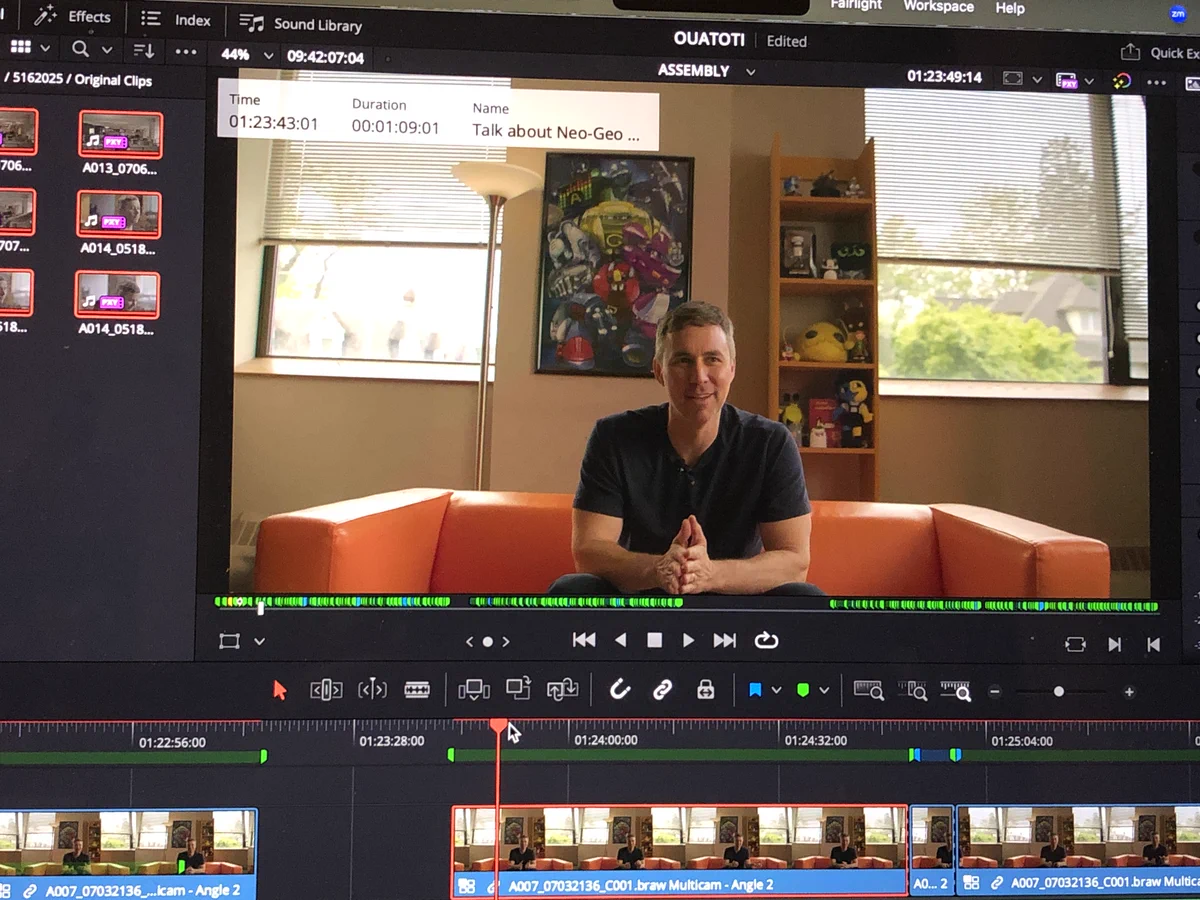
Task: Click the Custom Zoom icon
Action: pos(956,690)
